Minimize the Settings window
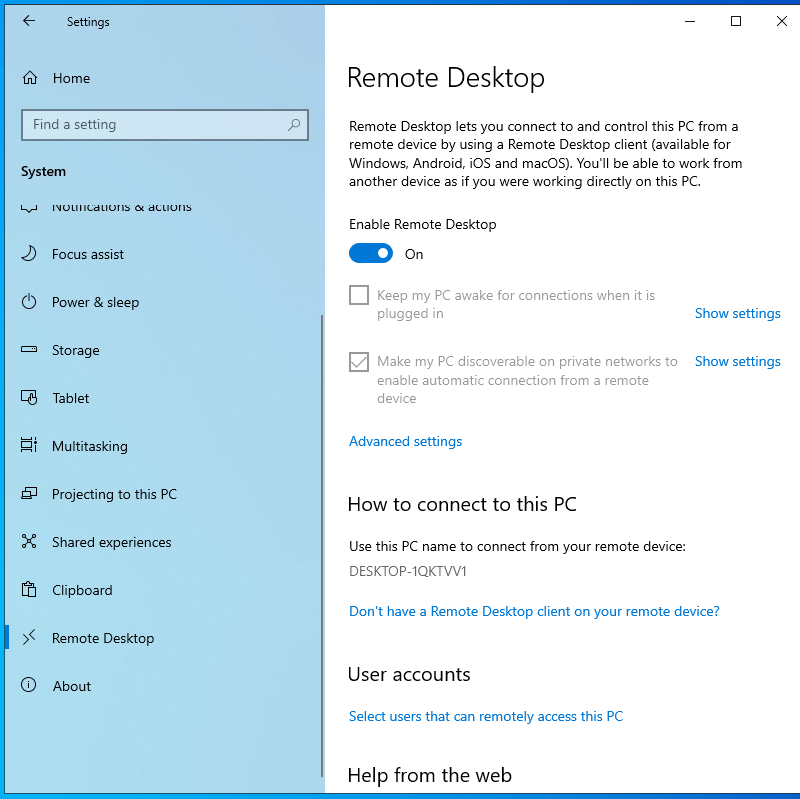The width and height of the screenshot is (800, 799). pyautogui.click(x=690, y=21)
